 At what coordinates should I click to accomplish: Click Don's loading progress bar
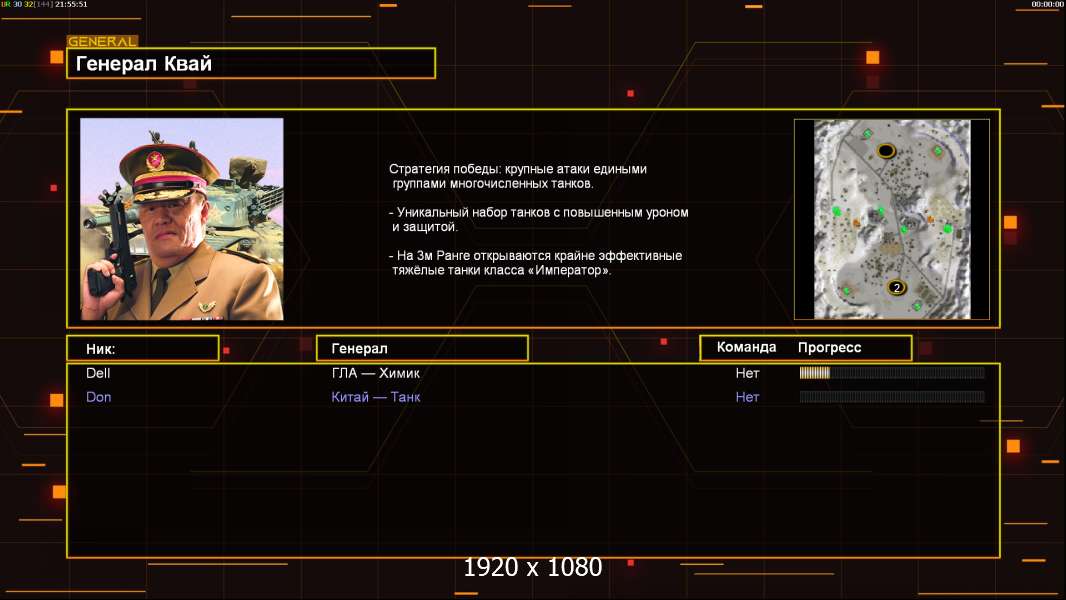[x=892, y=396]
